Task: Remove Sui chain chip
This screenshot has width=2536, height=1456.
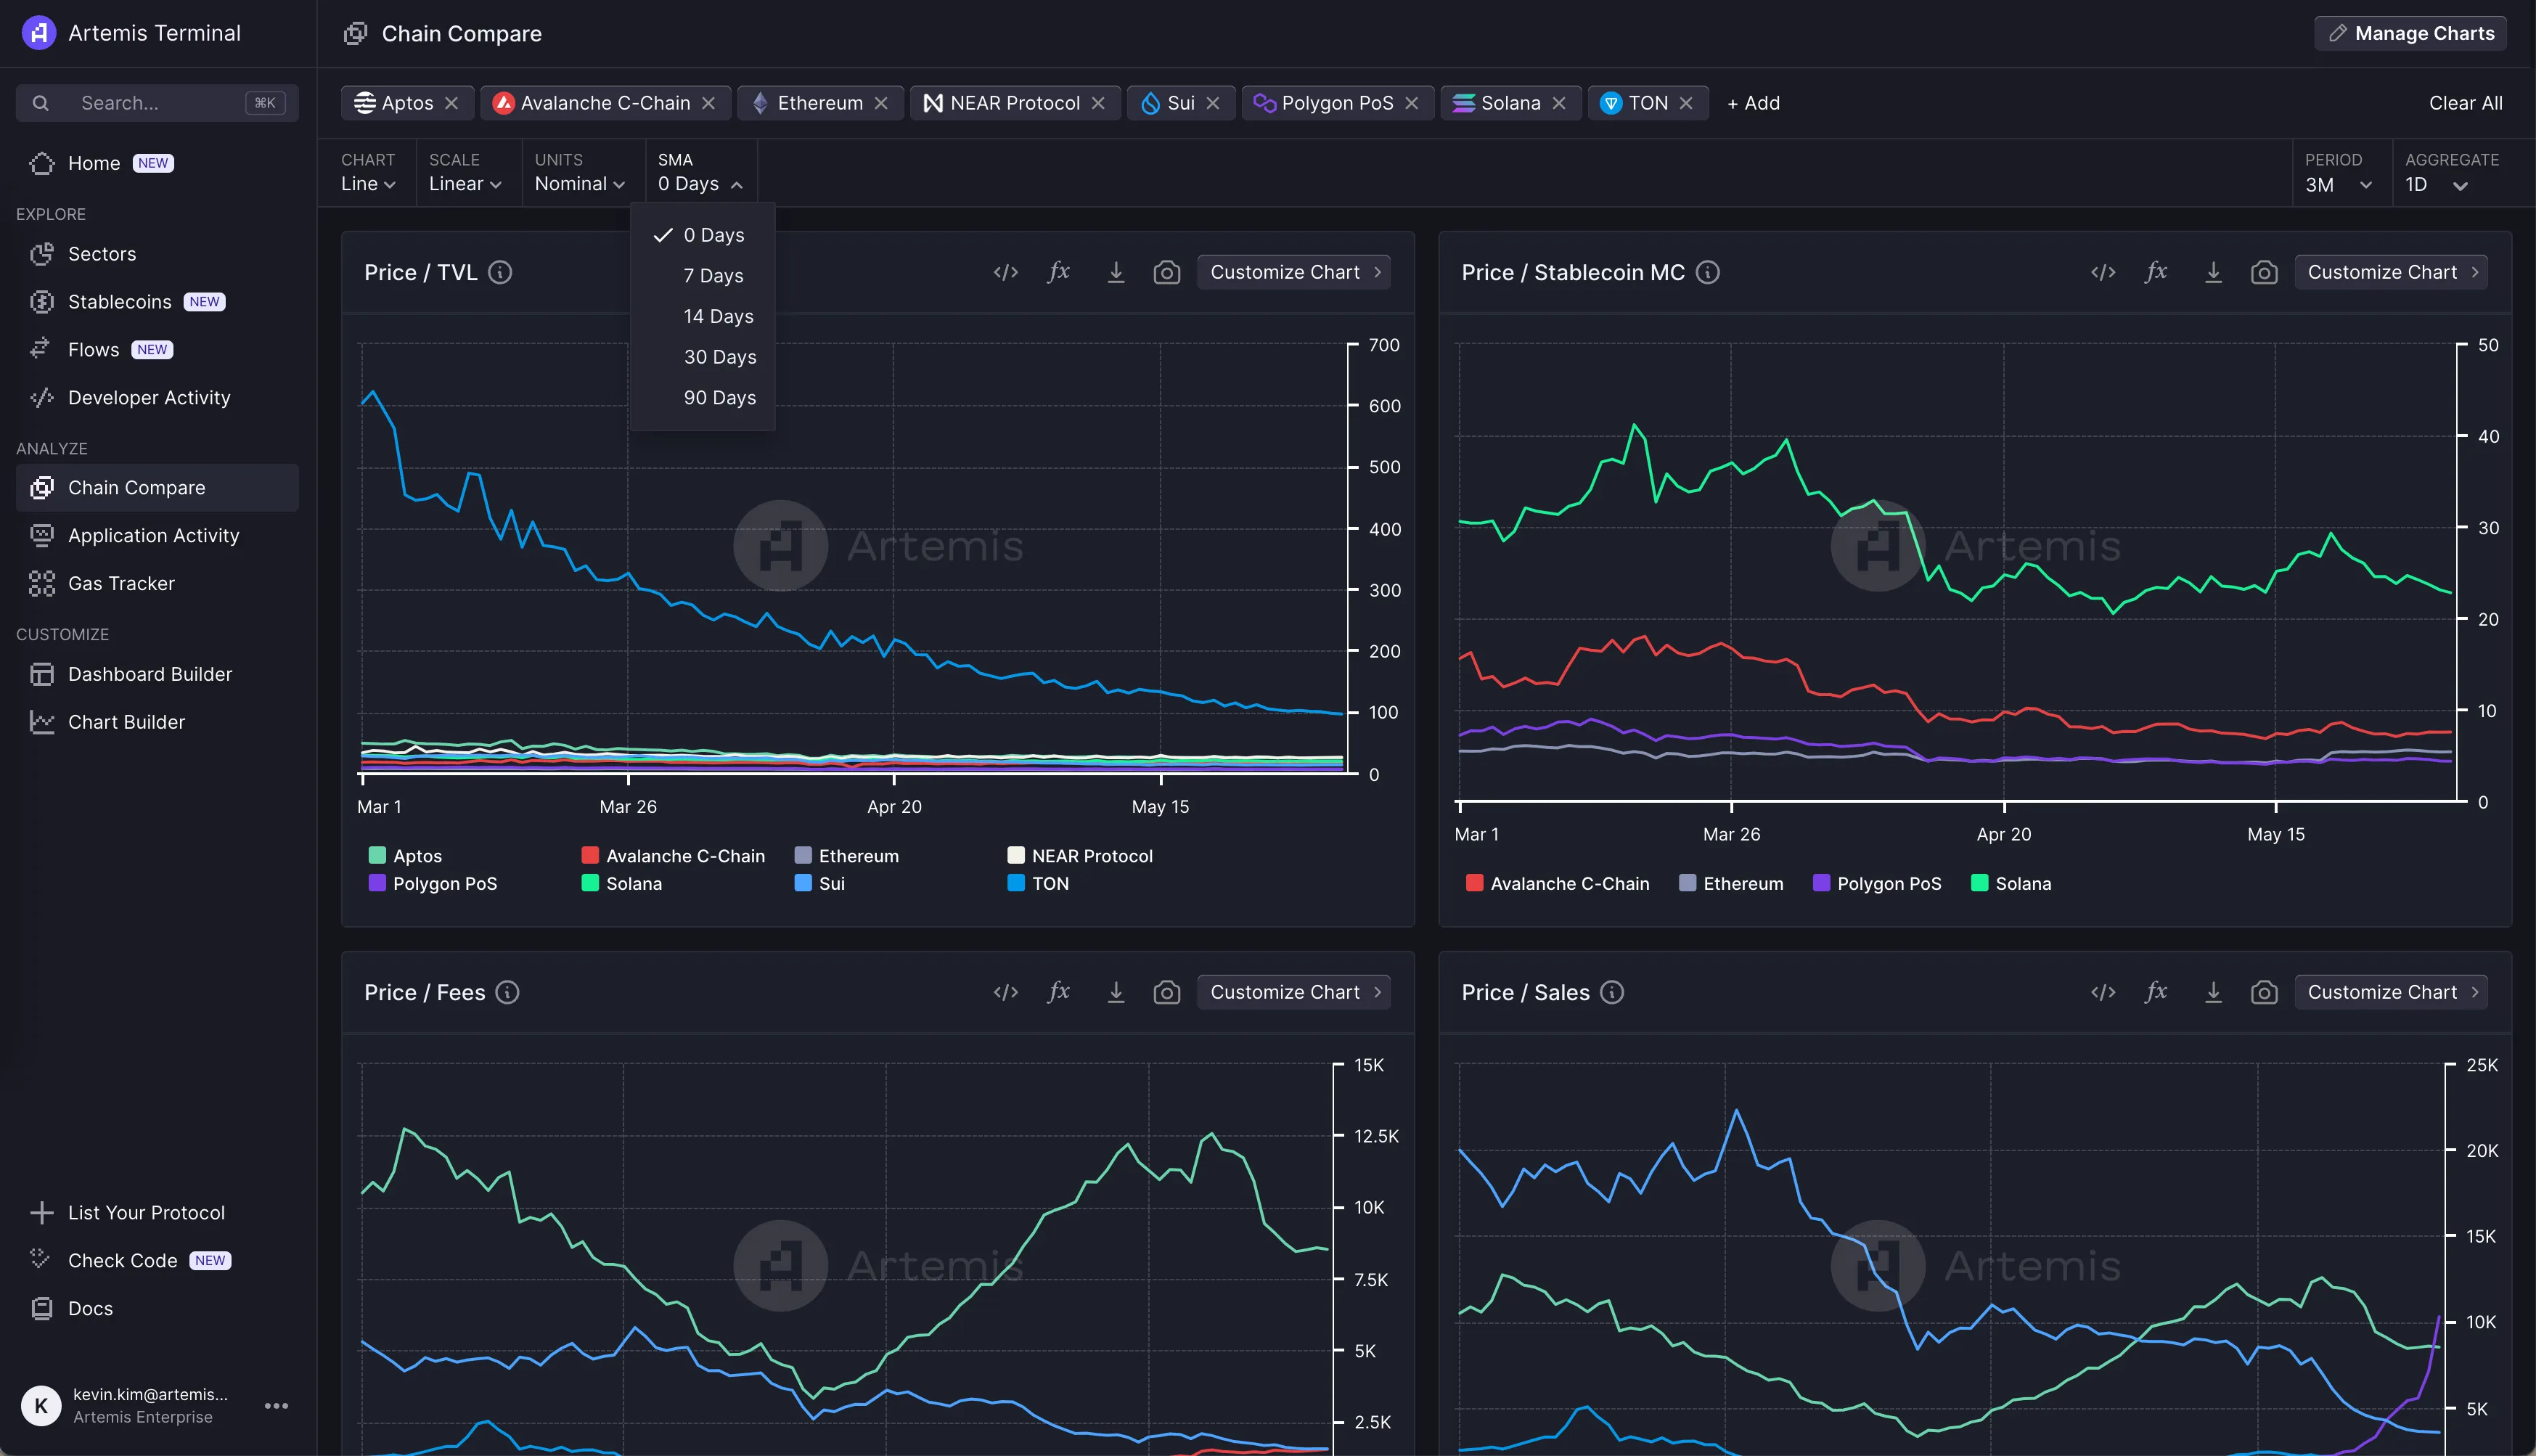Action: pos(1213,103)
